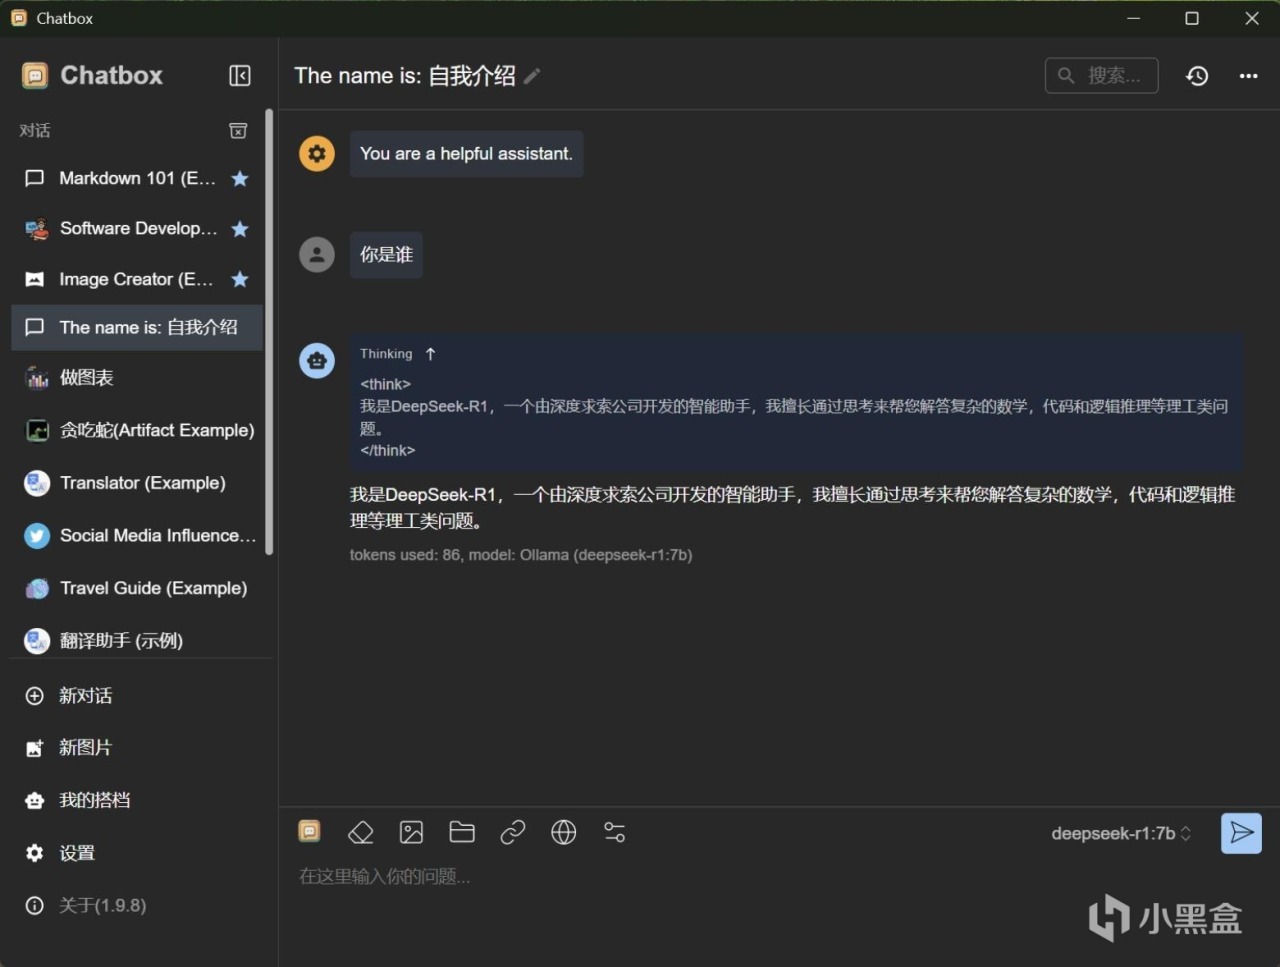Collapse the Thinking section arrow

point(431,354)
